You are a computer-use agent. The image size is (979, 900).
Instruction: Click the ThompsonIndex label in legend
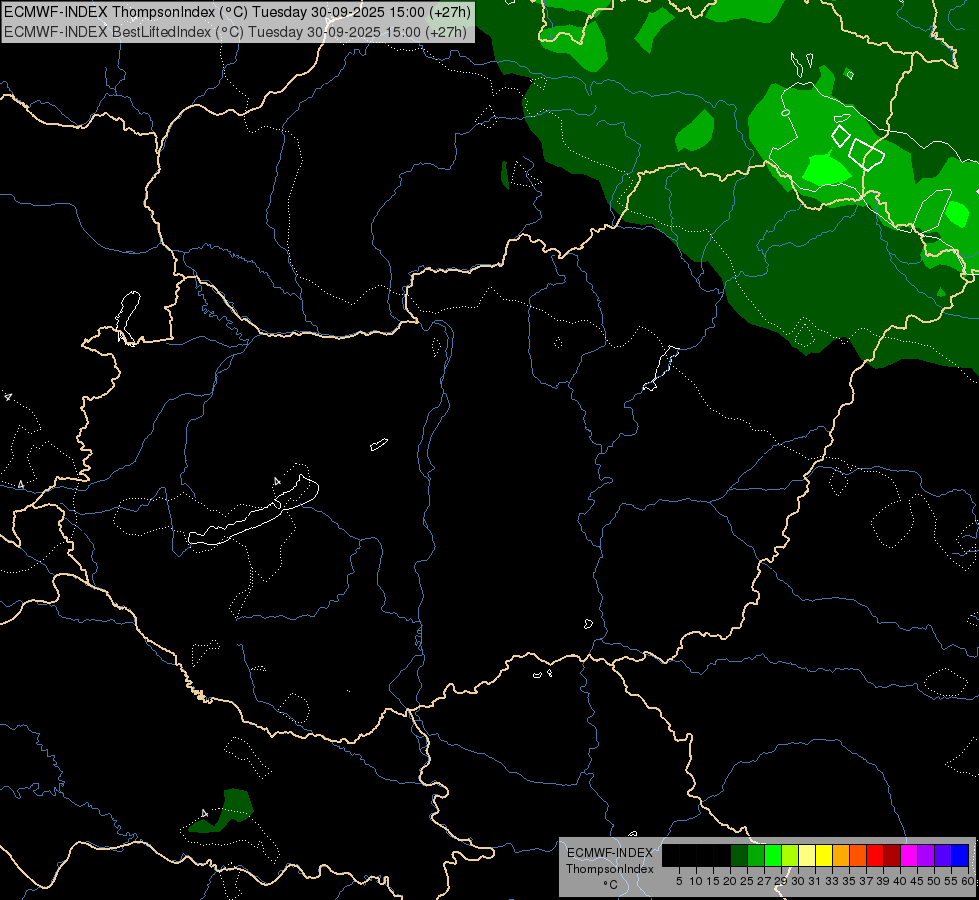click(610, 869)
